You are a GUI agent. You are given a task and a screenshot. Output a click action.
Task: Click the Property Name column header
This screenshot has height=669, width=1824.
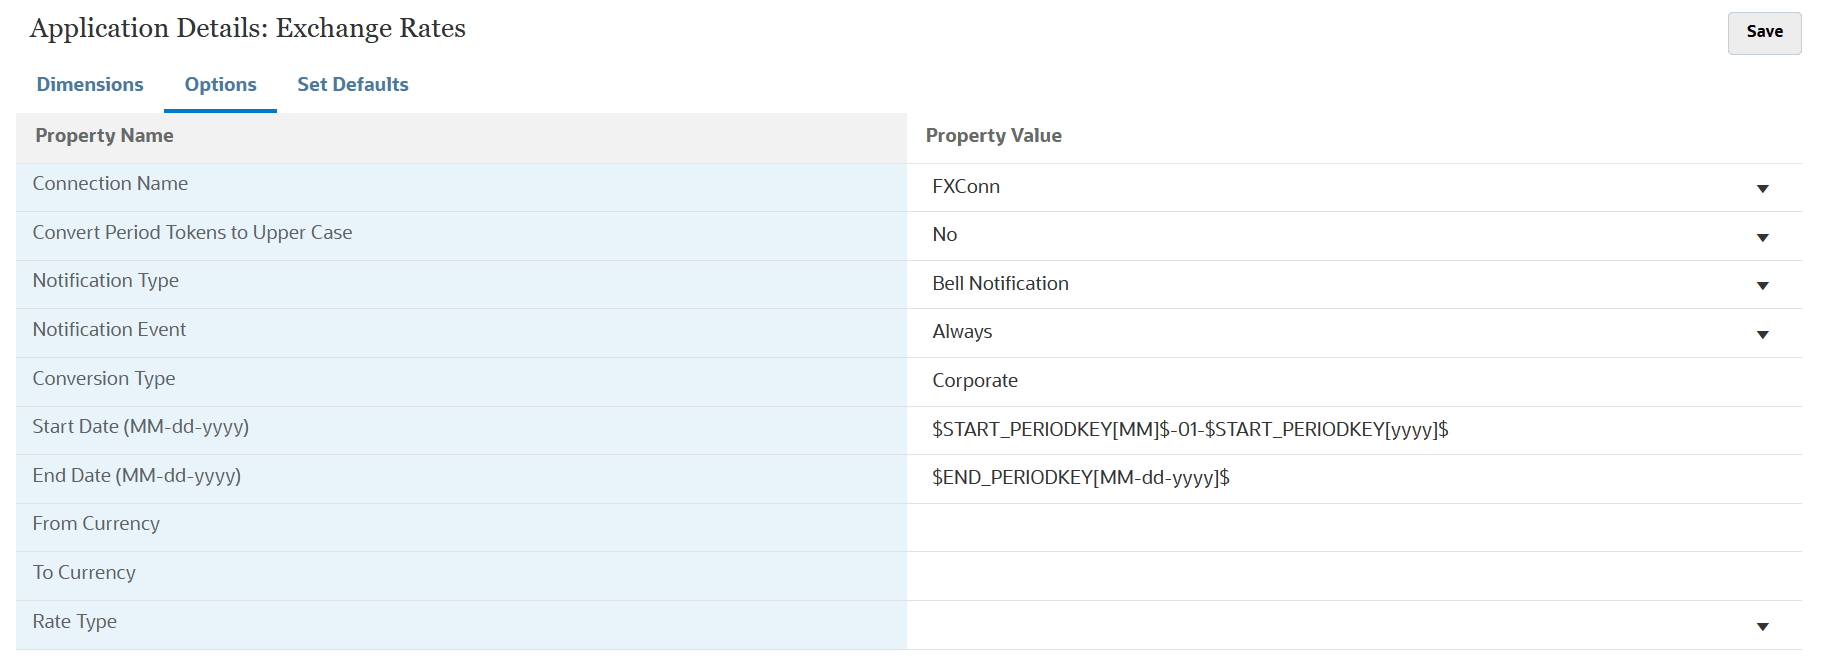[104, 136]
